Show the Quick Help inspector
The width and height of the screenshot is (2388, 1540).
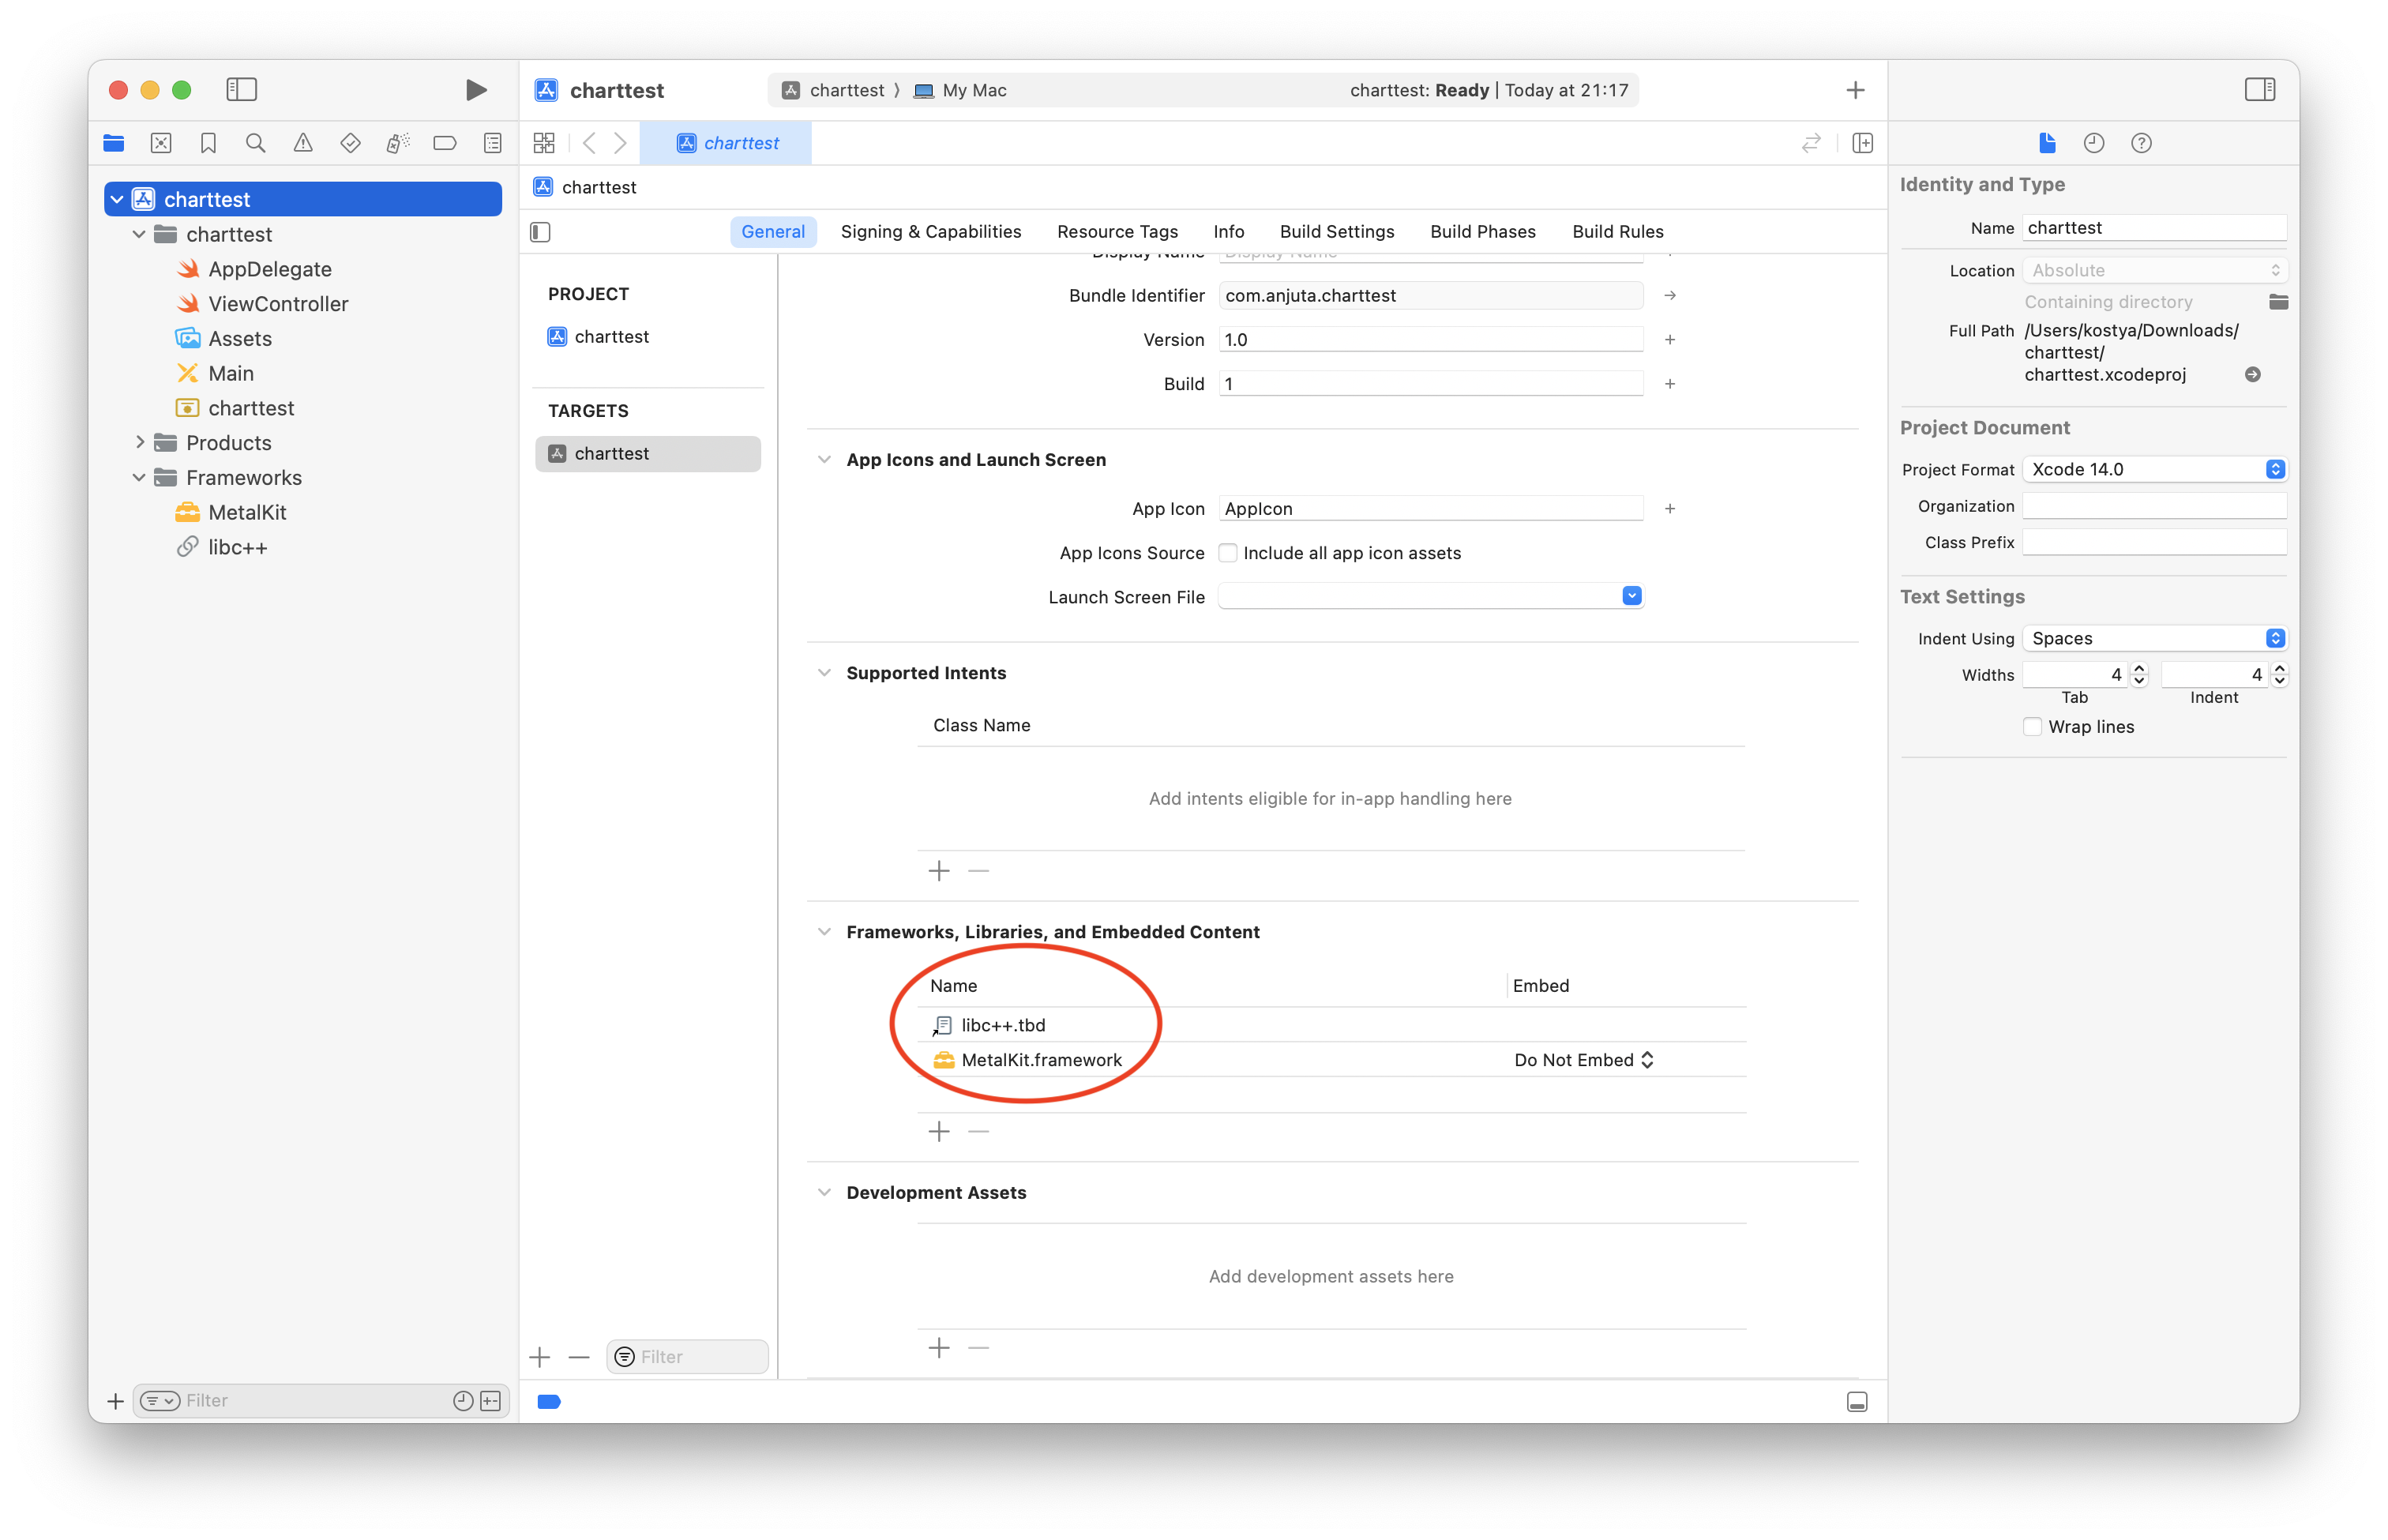(2141, 143)
